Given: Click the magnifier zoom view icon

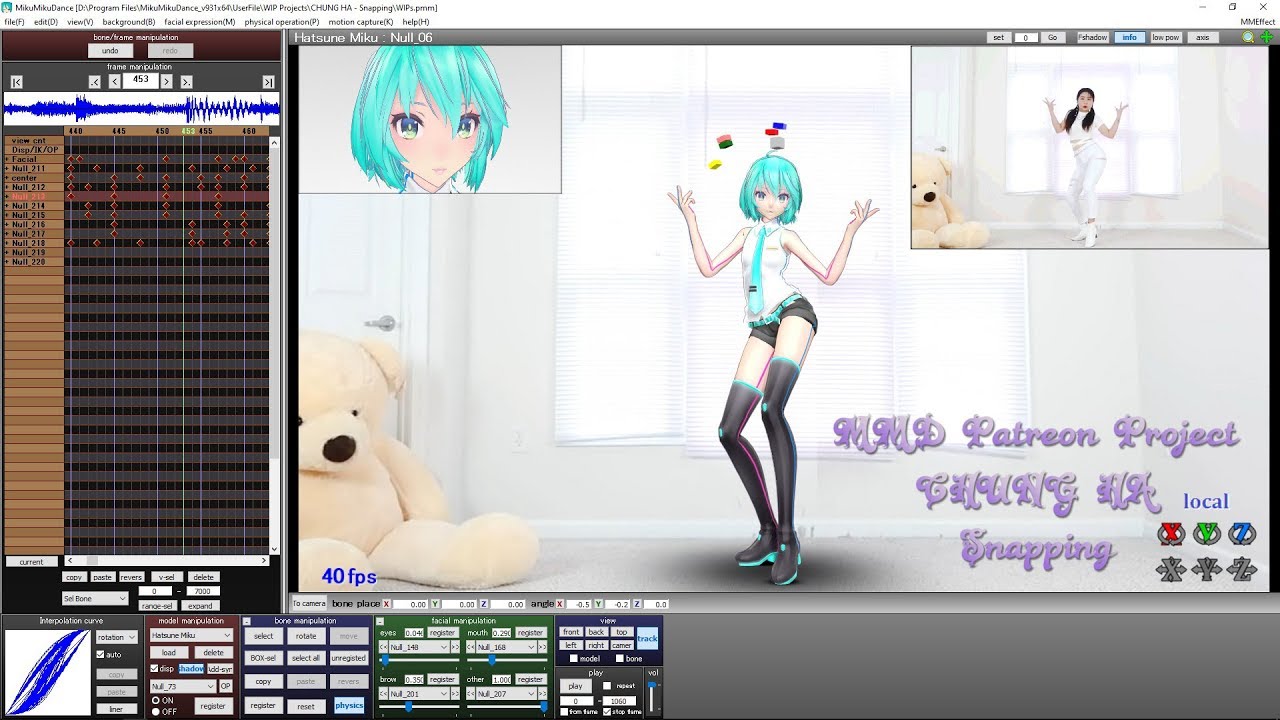Looking at the screenshot, I should (1248, 37).
